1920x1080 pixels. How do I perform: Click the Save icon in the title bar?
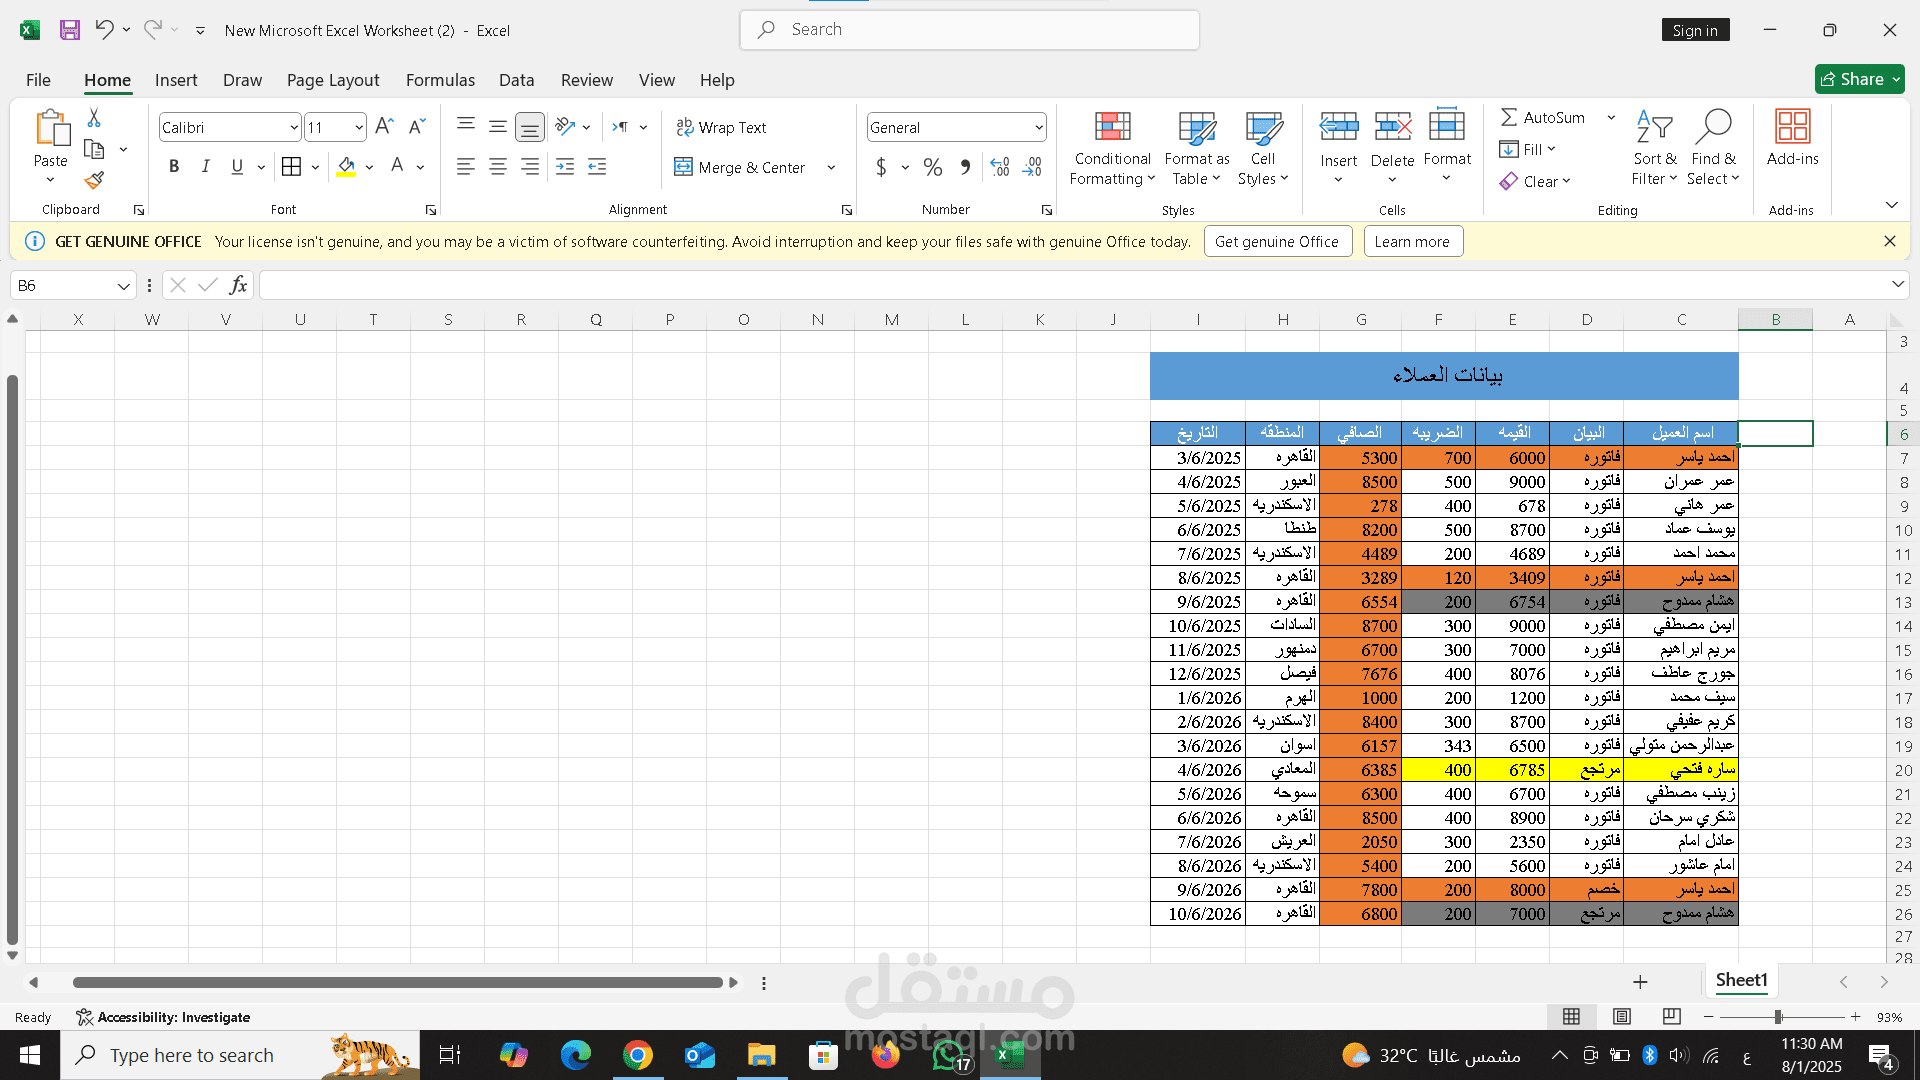coord(70,30)
